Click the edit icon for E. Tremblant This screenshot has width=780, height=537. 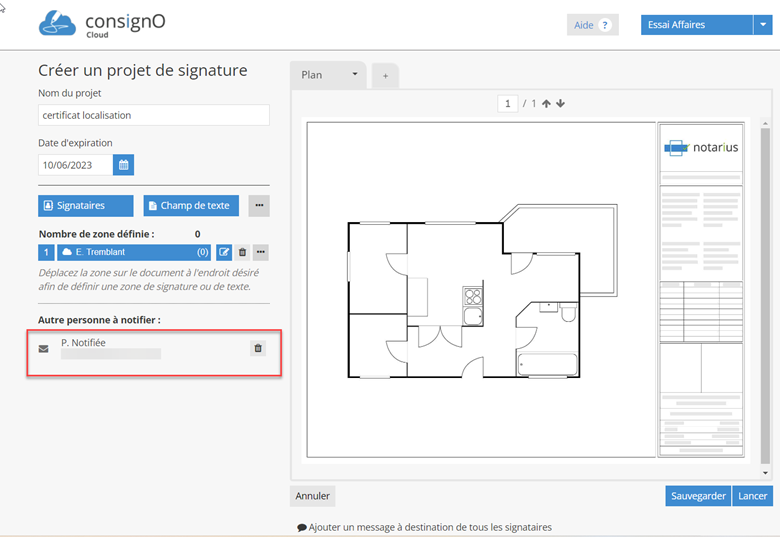pos(224,253)
